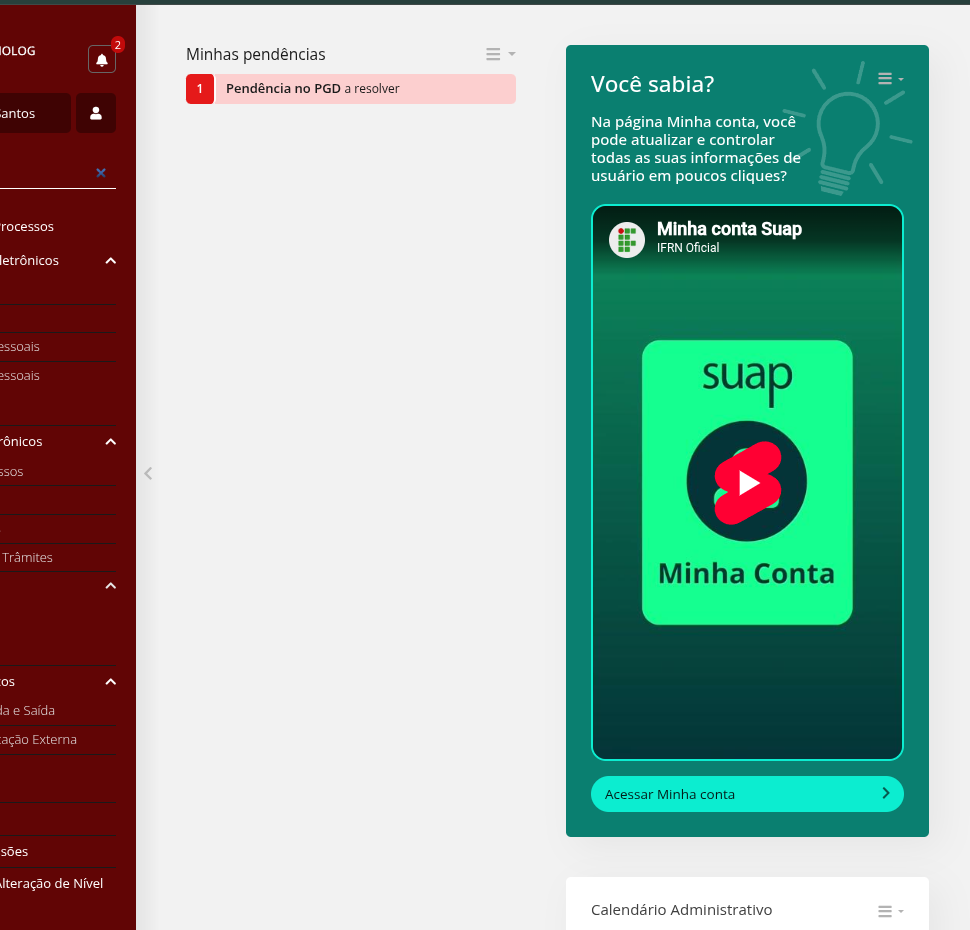
Task: Open the Minhas pendências options menu
Action: (500, 54)
